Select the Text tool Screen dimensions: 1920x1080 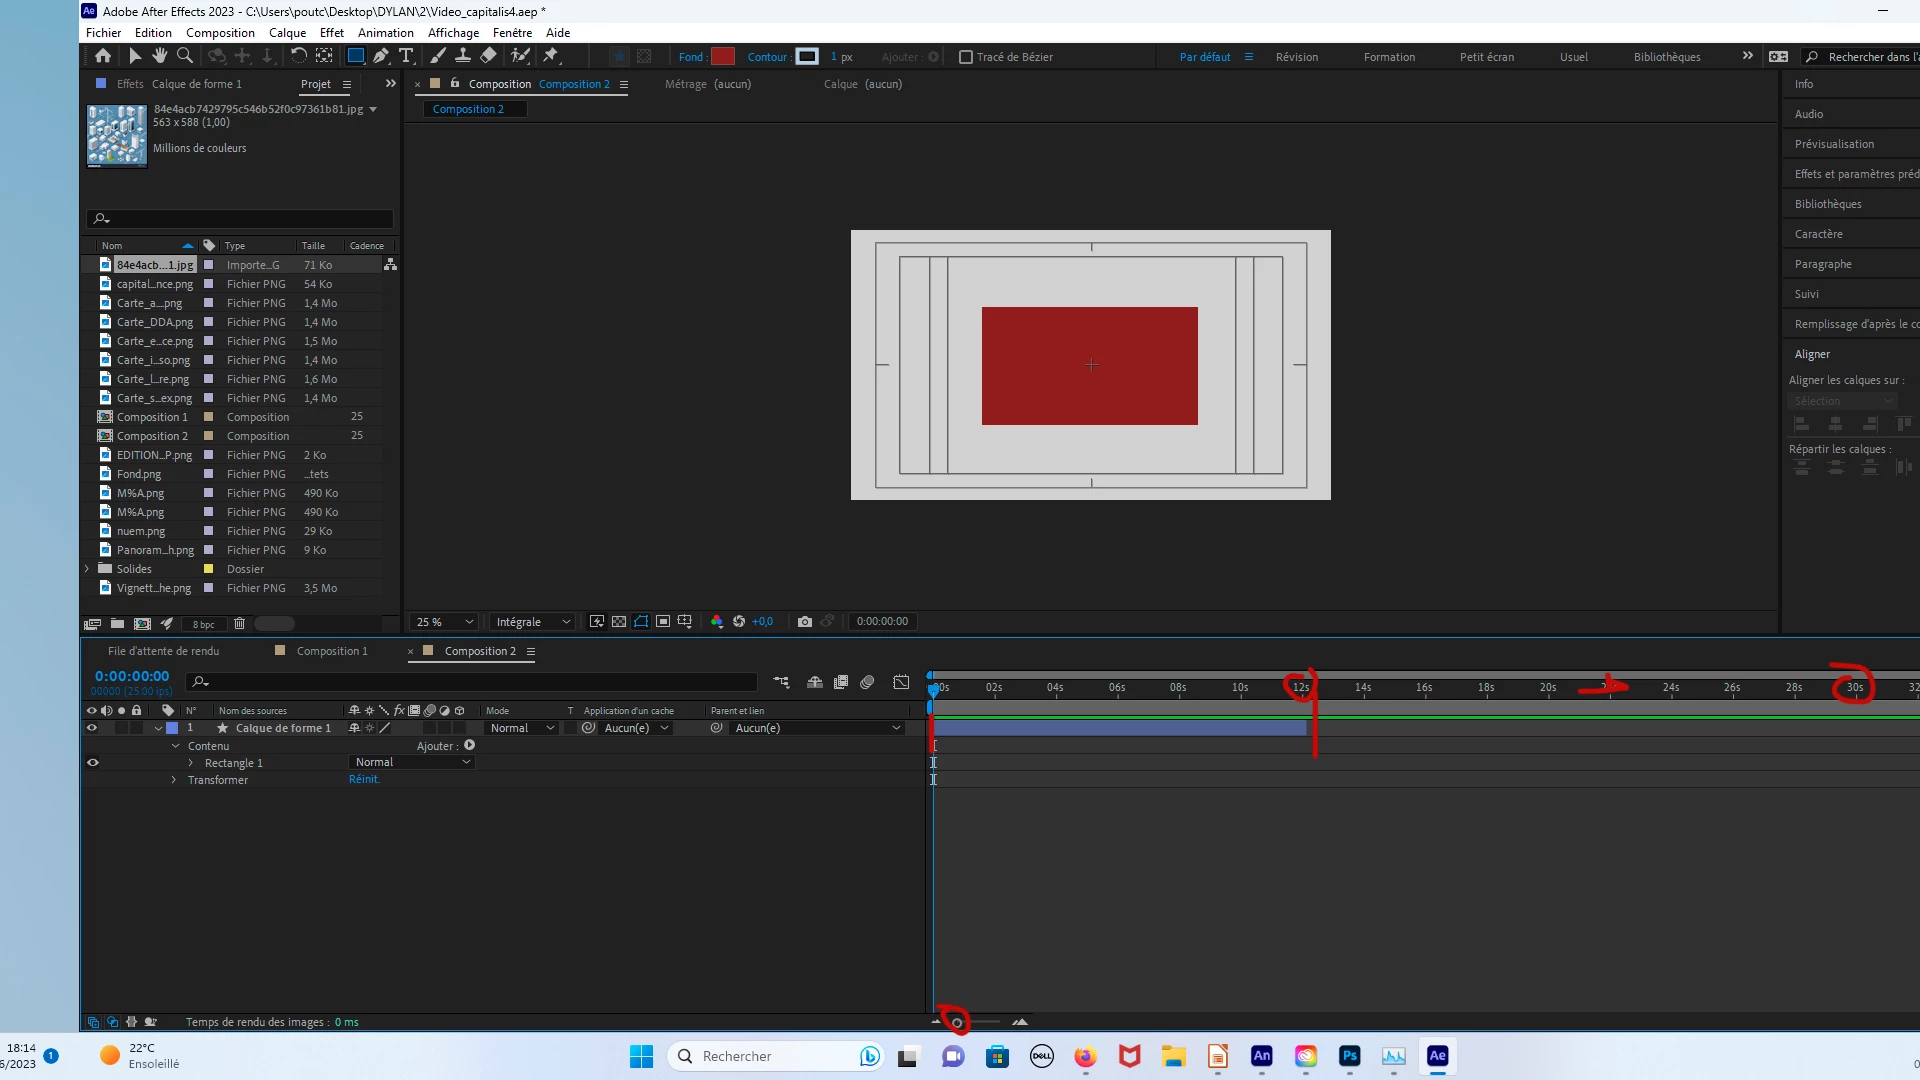[406, 56]
